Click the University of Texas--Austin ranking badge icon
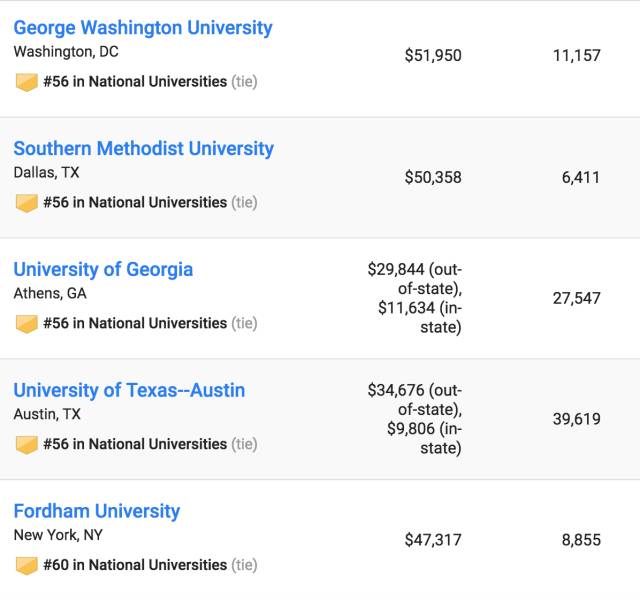The width and height of the screenshot is (640, 600). 27,445
